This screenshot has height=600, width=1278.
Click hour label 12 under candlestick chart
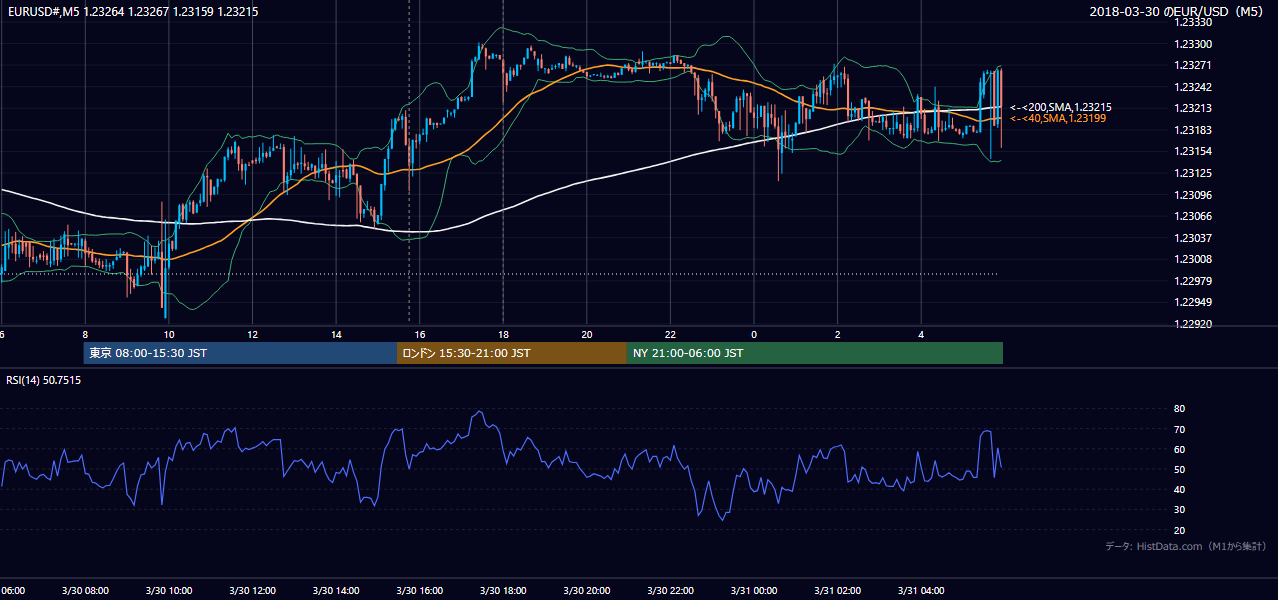click(252, 334)
